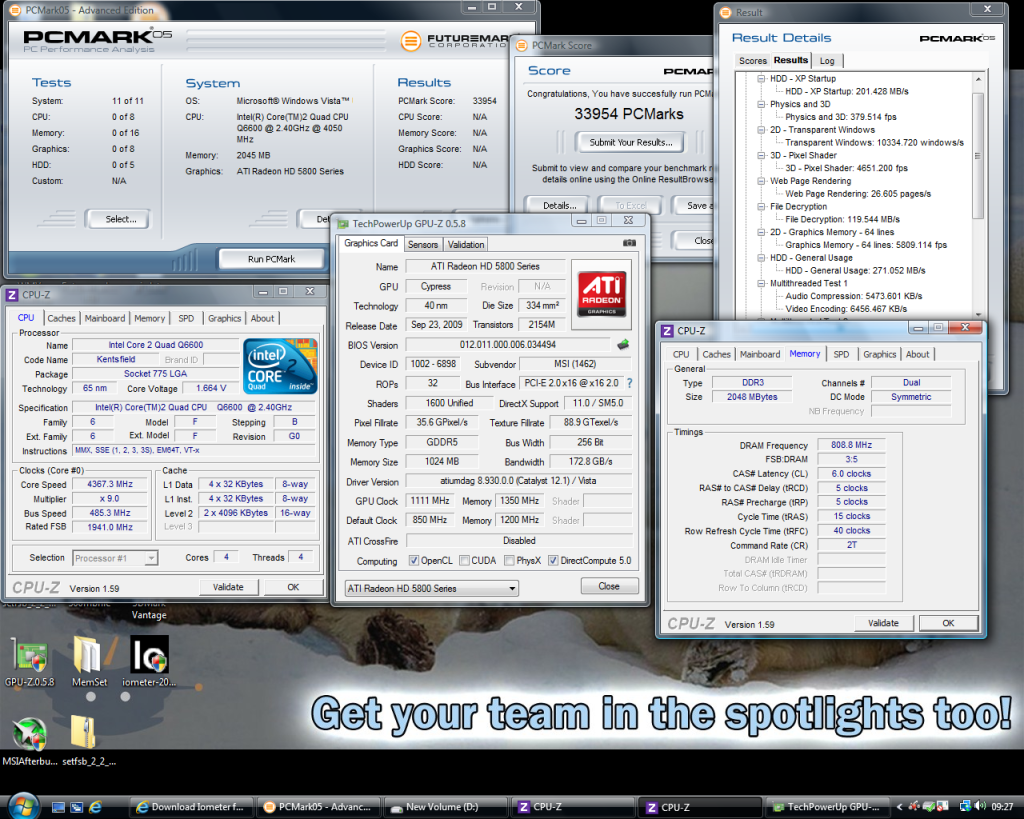Open the Windows Start orb
This screenshot has height=819, width=1024.
click(x=23, y=807)
